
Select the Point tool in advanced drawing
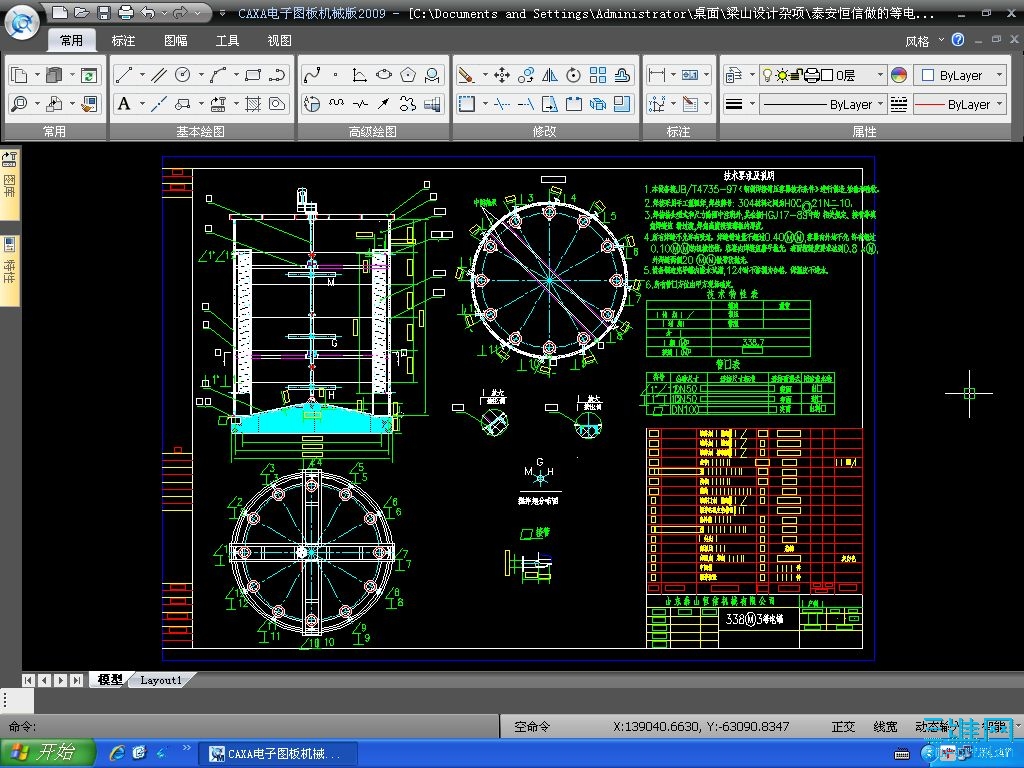(336, 75)
